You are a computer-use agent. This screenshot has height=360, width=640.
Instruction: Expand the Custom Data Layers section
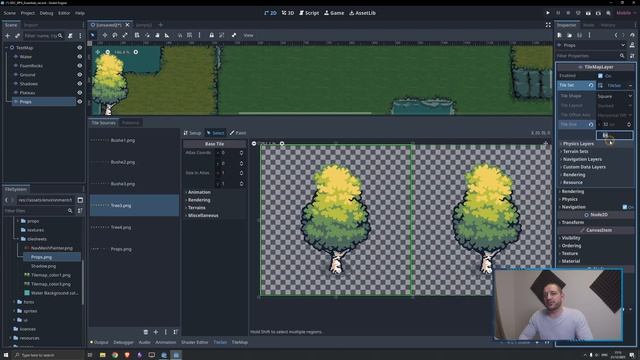coord(584,167)
